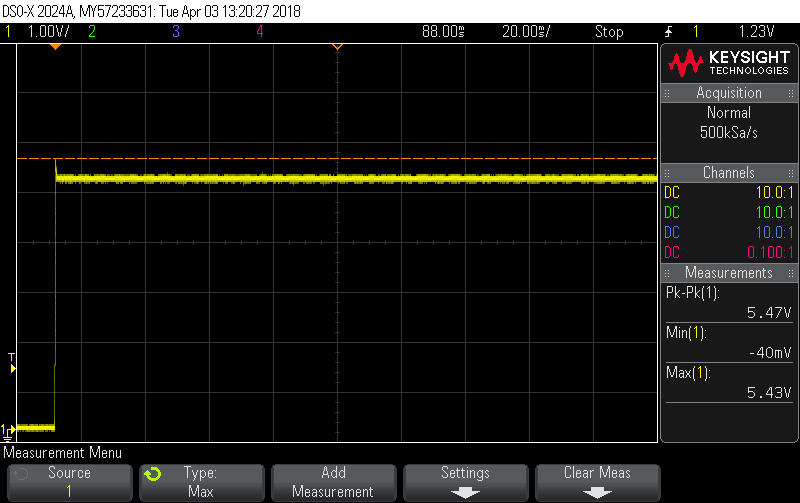Click the orange dashed measurement cursor line

[337, 159]
